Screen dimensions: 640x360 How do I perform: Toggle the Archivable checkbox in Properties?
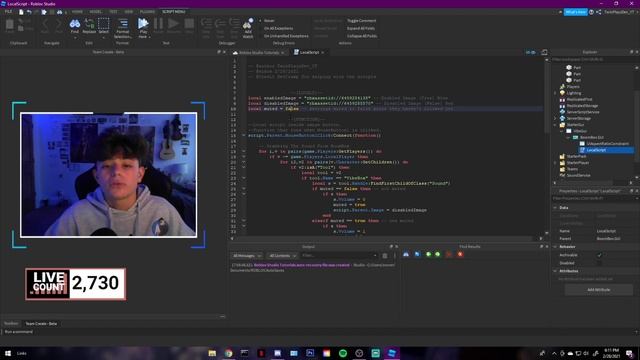[x=599, y=255]
